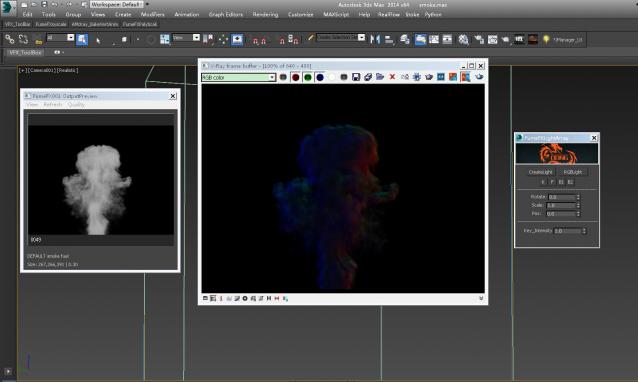The height and width of the screenshot is (382, 638).
Task: Click the teapot render icon in frame buffer
Action: click(x=429, y=77)
